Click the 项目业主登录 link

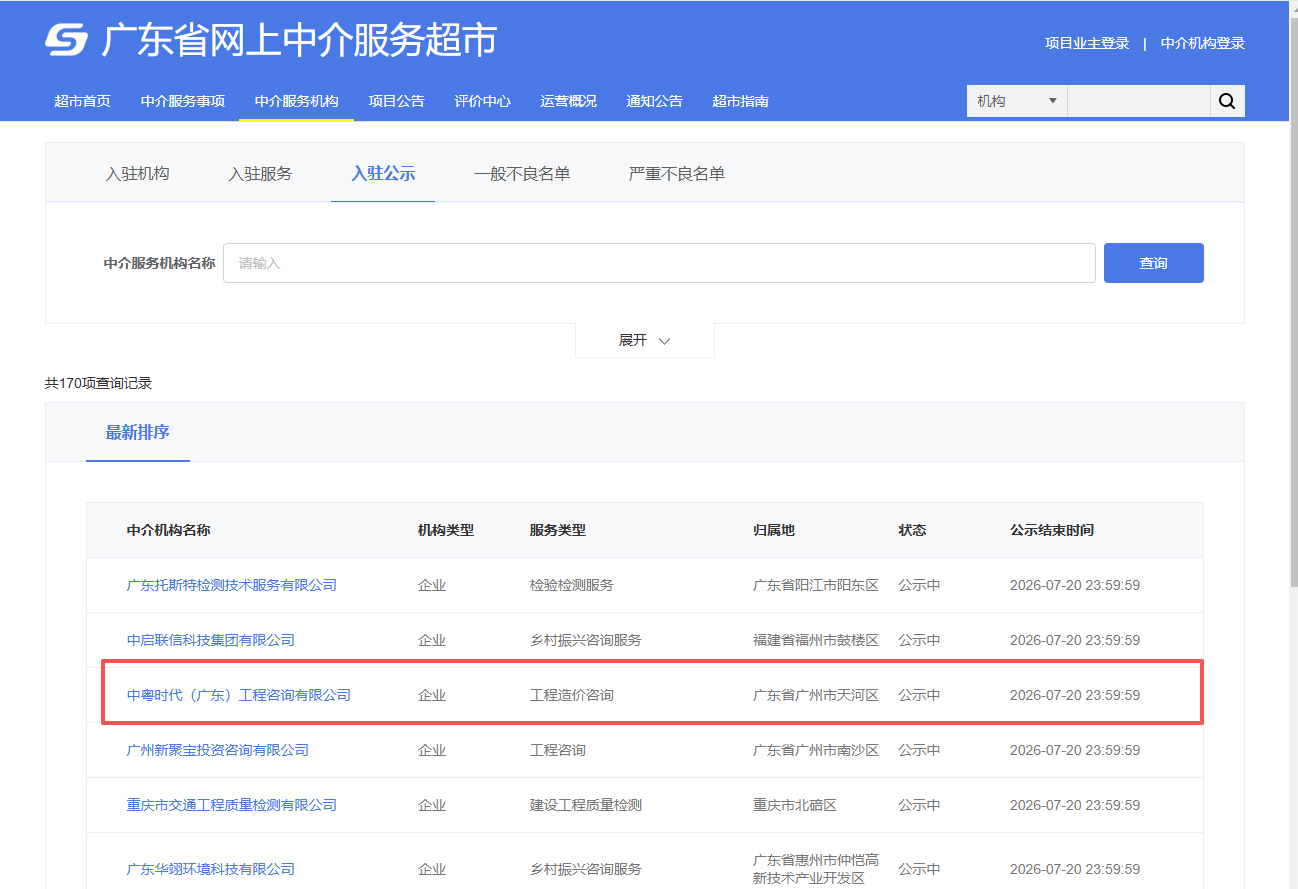click(1087, 43)
